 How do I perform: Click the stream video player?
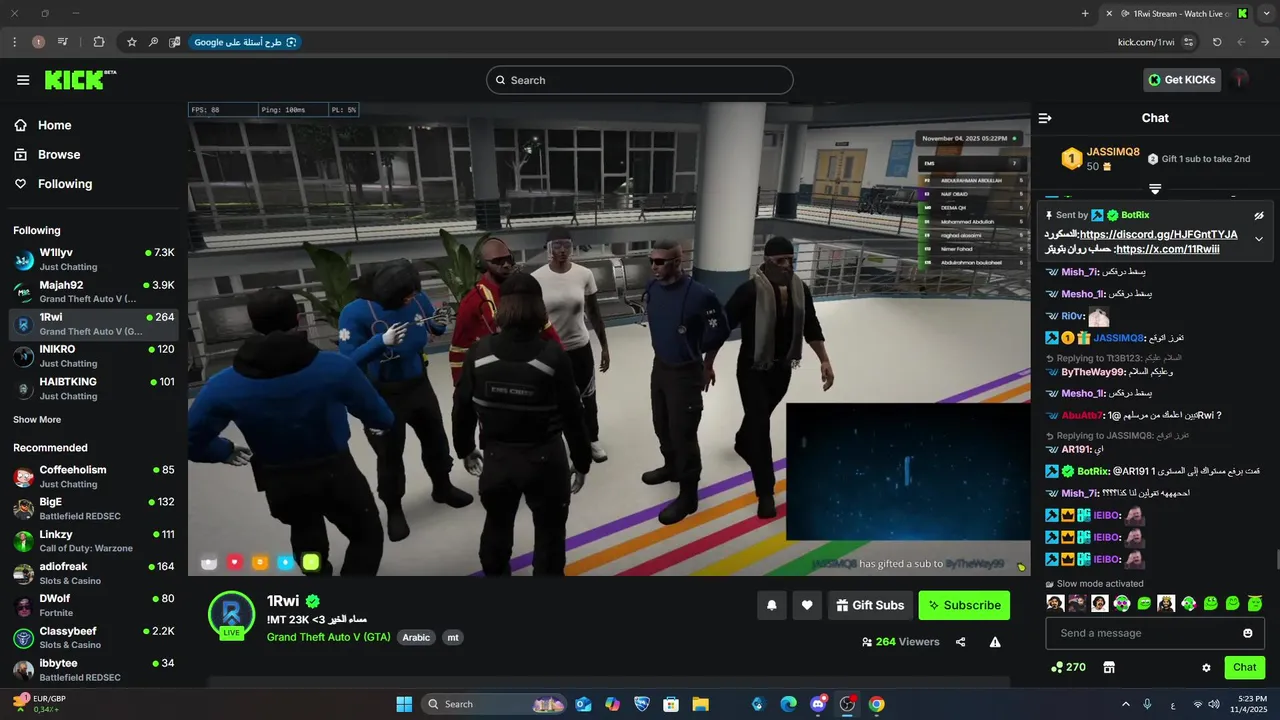[x=609, y=338]
